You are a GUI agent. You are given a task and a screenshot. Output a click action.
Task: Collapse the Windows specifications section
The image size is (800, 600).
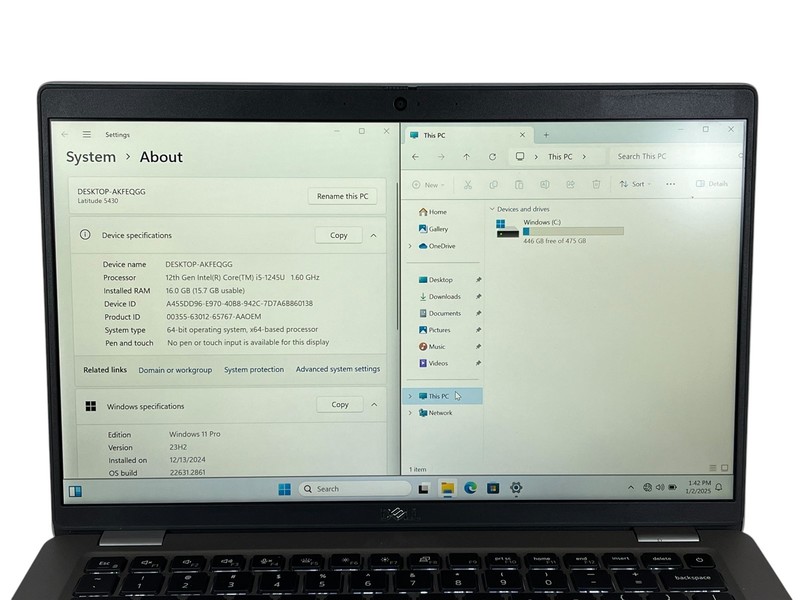point(374,405)
